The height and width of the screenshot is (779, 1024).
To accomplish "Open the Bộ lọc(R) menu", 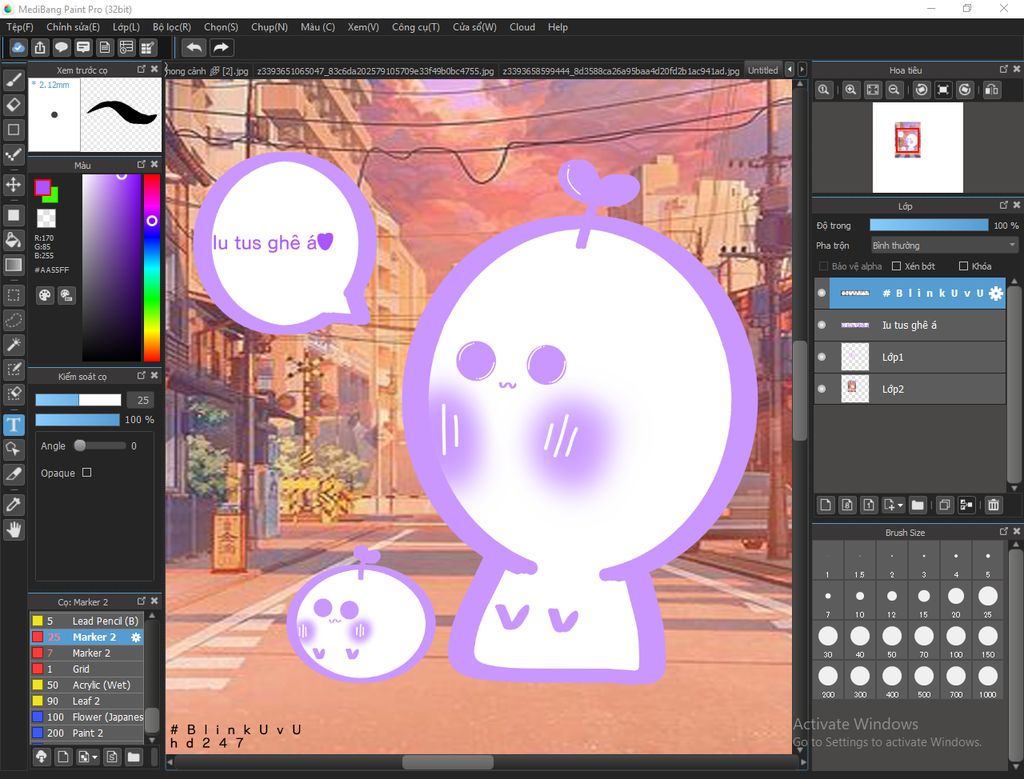I will [172, 27].
